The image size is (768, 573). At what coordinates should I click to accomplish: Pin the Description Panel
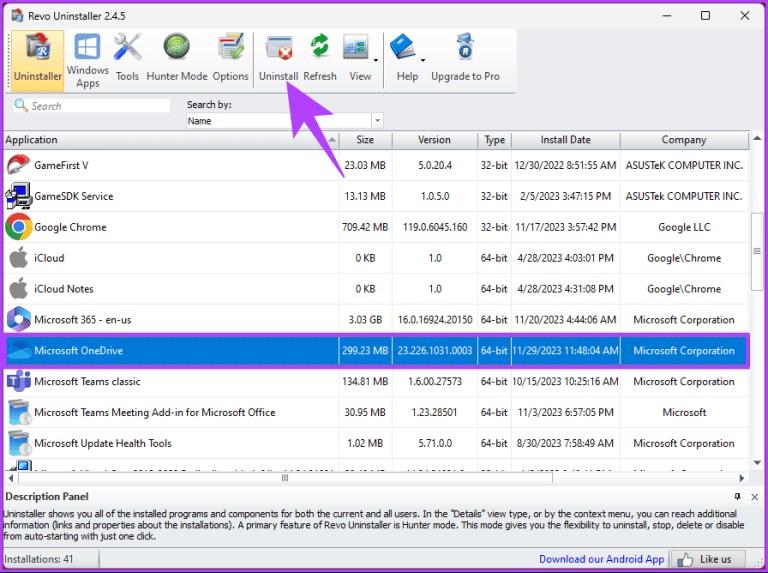(x=738, y=497)
